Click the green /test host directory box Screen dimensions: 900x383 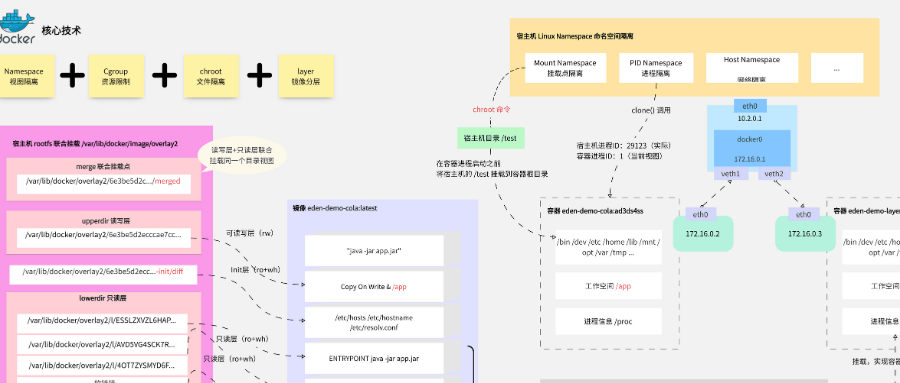point(490,138)
